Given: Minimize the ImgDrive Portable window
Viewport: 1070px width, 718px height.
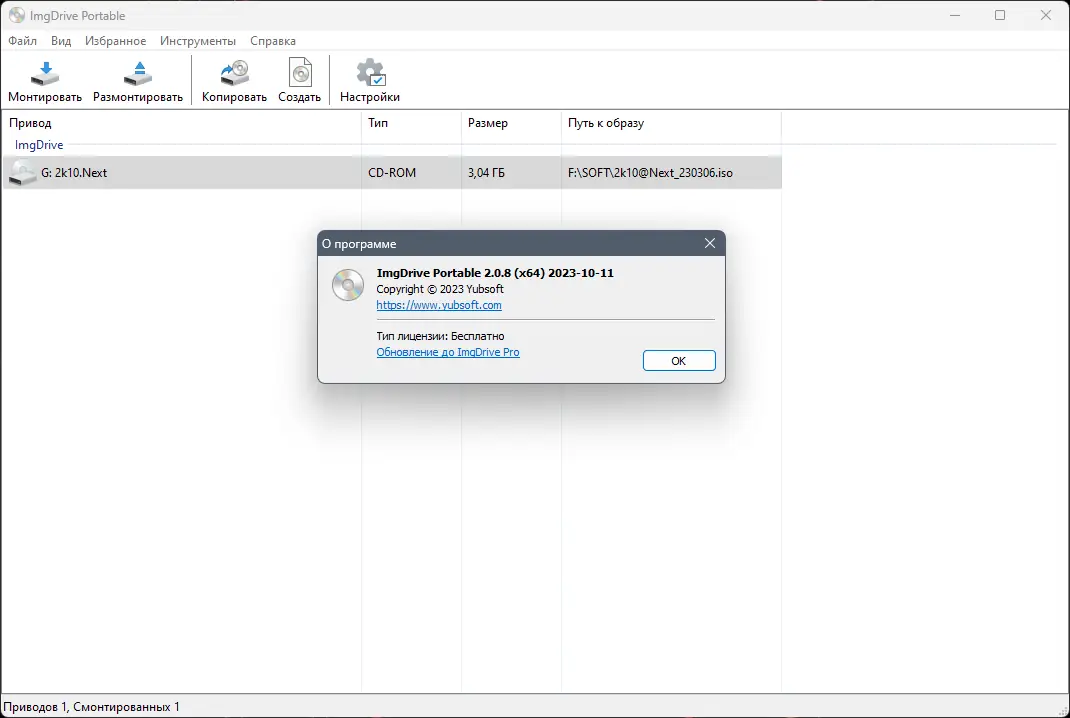Looking at the screenshot, I should (955, 15).
